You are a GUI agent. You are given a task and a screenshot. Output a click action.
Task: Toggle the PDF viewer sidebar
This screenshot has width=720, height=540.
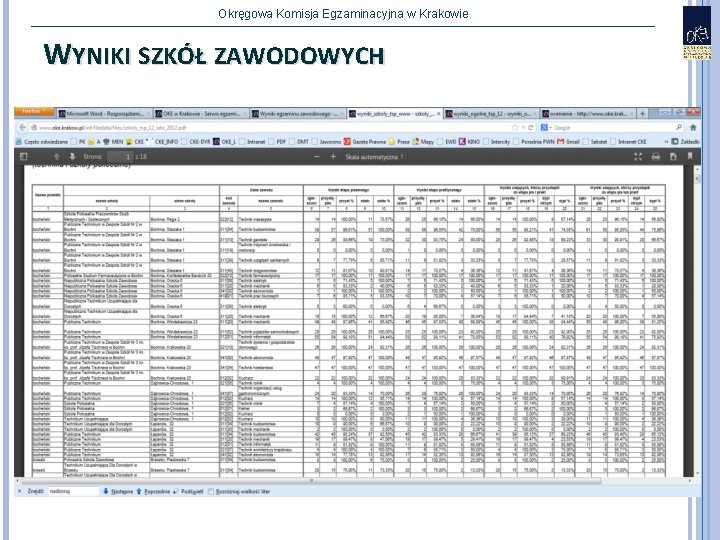pyautogui.click(x=24, y=157)
